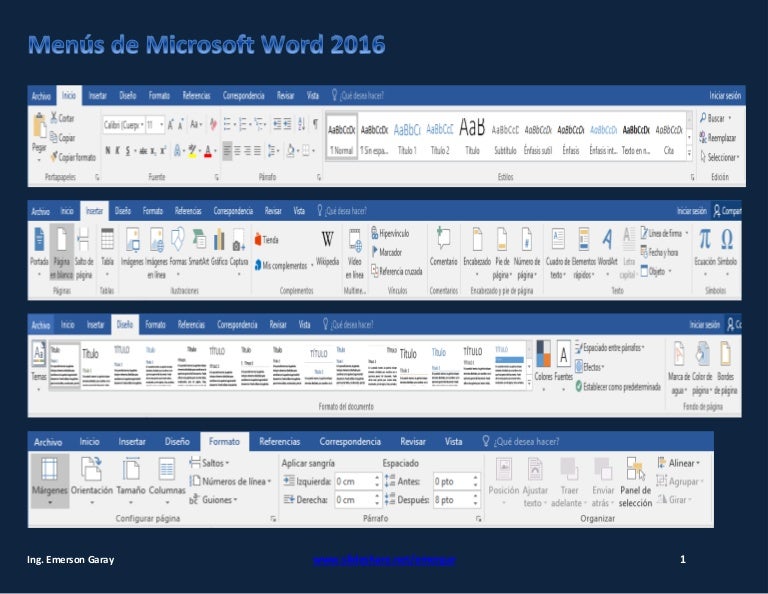Click the Izquierda indent input field
The image size is (768, 594).
pyautogui.click(x=352, y=481)
